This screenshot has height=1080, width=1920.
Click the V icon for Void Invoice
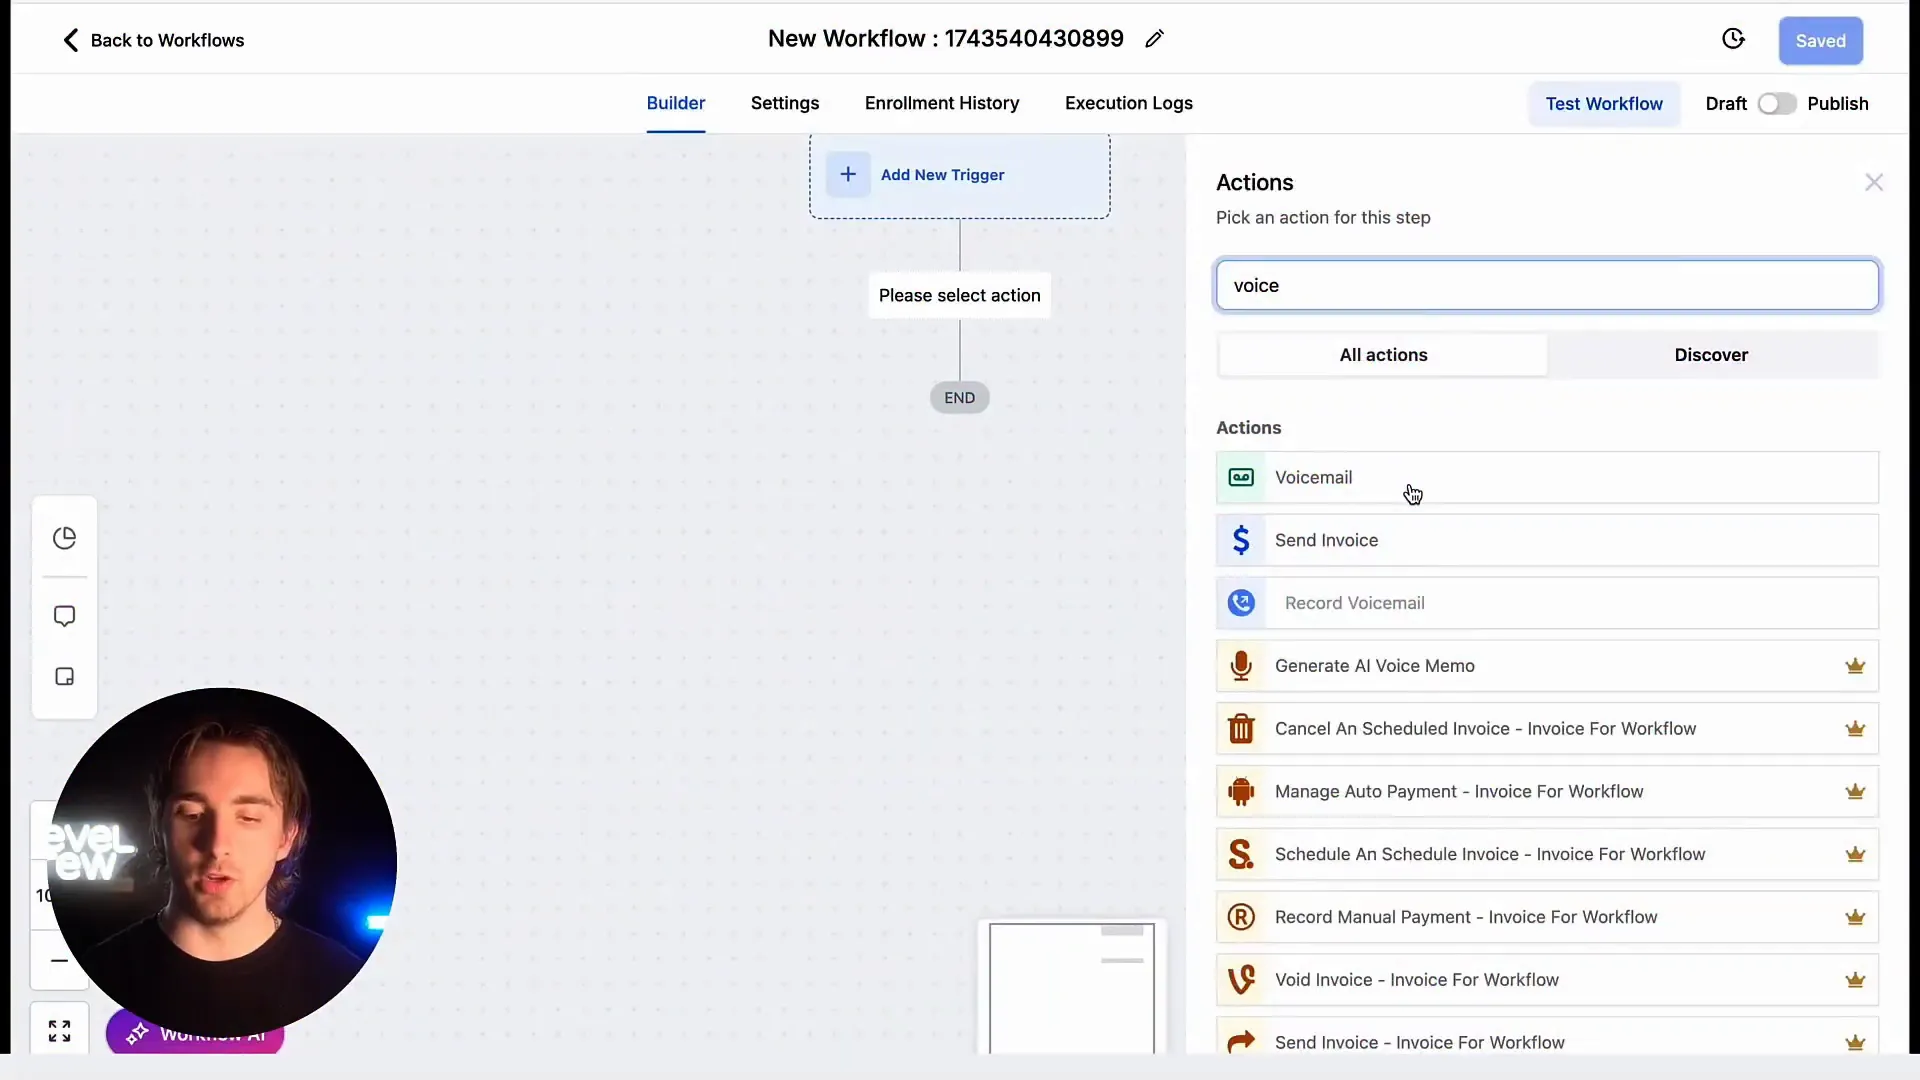pos(1241,980)
